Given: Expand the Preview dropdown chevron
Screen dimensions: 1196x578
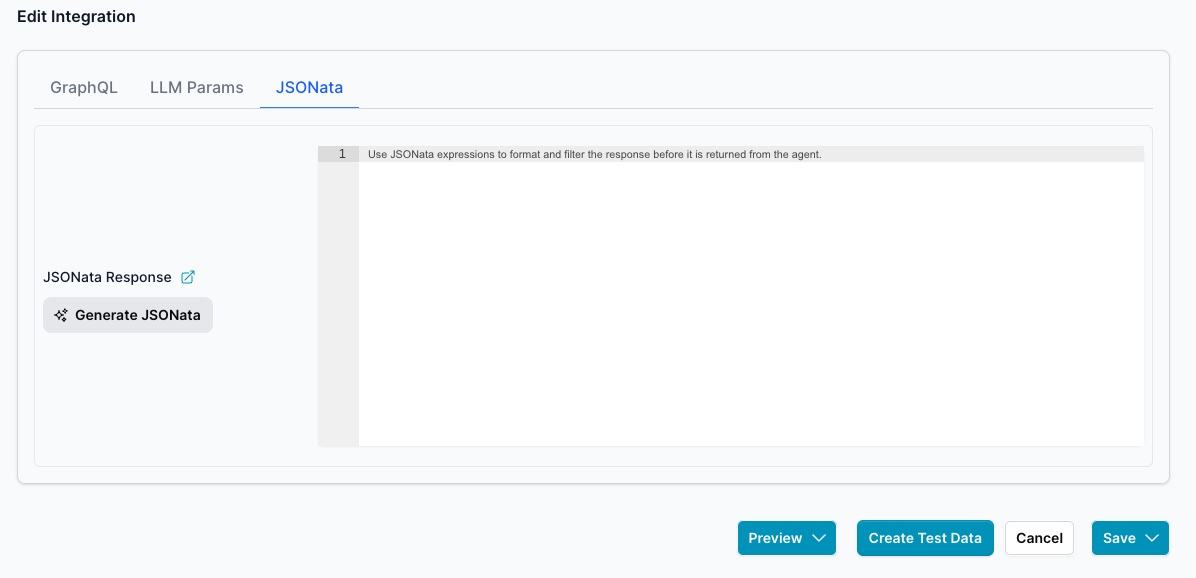Looking at the screenshot, I should [819, 538].
